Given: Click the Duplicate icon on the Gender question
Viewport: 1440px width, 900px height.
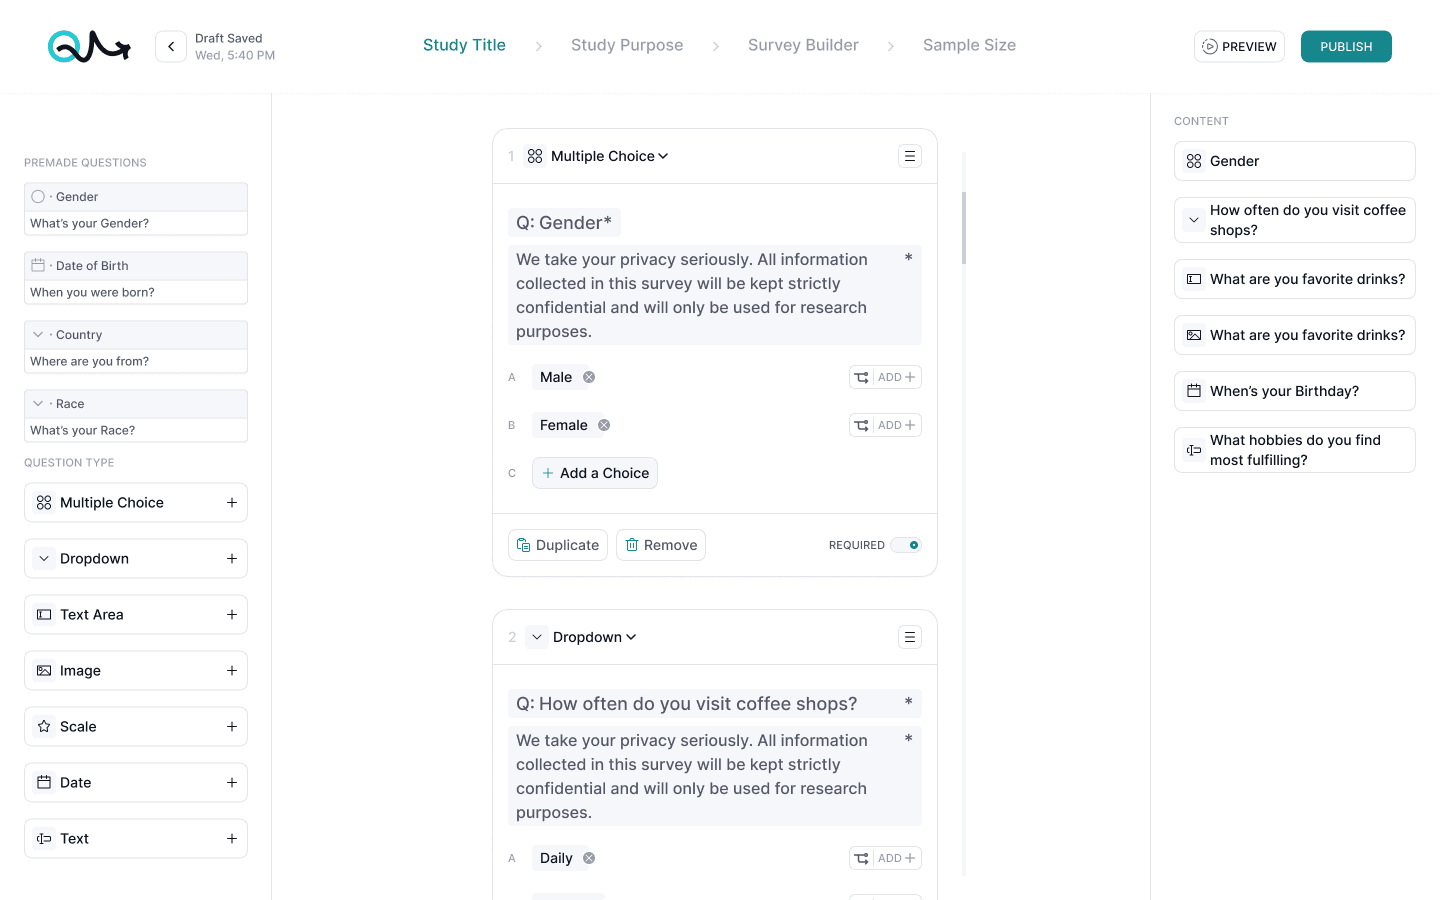Looking at the screenshot, I should coord(524,544).
